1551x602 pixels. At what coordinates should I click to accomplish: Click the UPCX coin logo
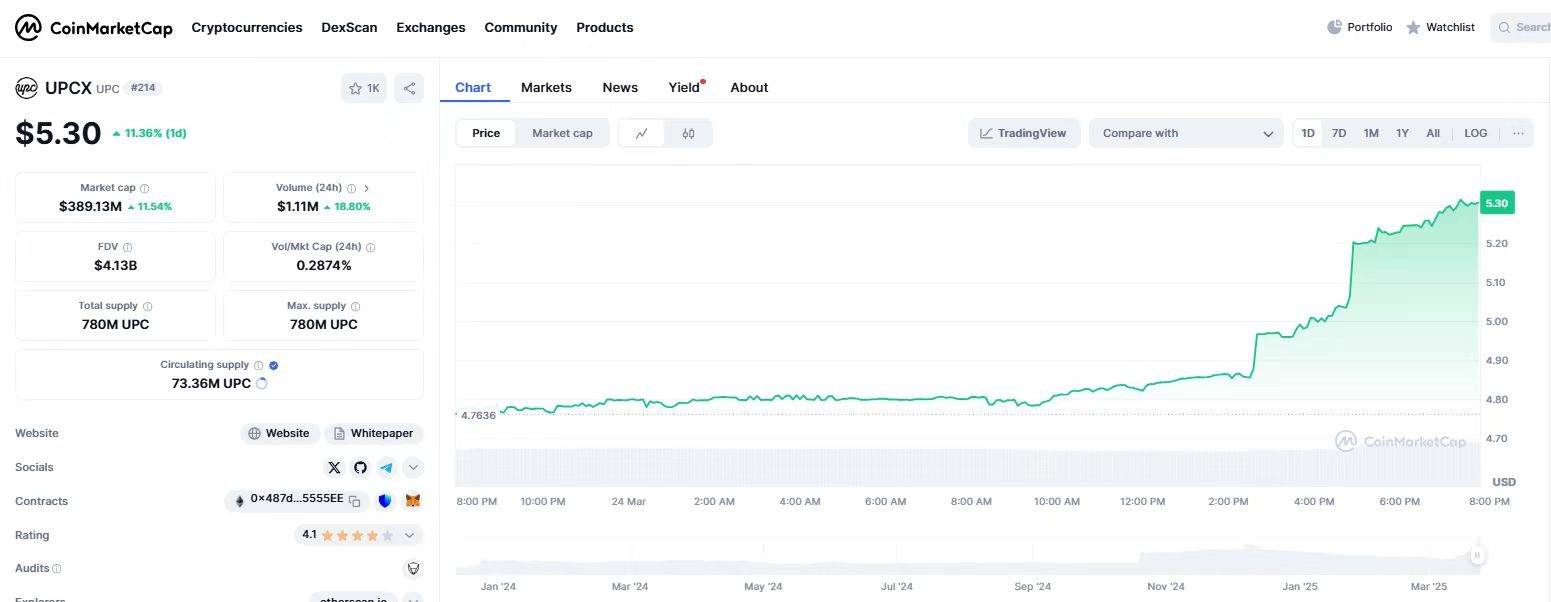26,88
